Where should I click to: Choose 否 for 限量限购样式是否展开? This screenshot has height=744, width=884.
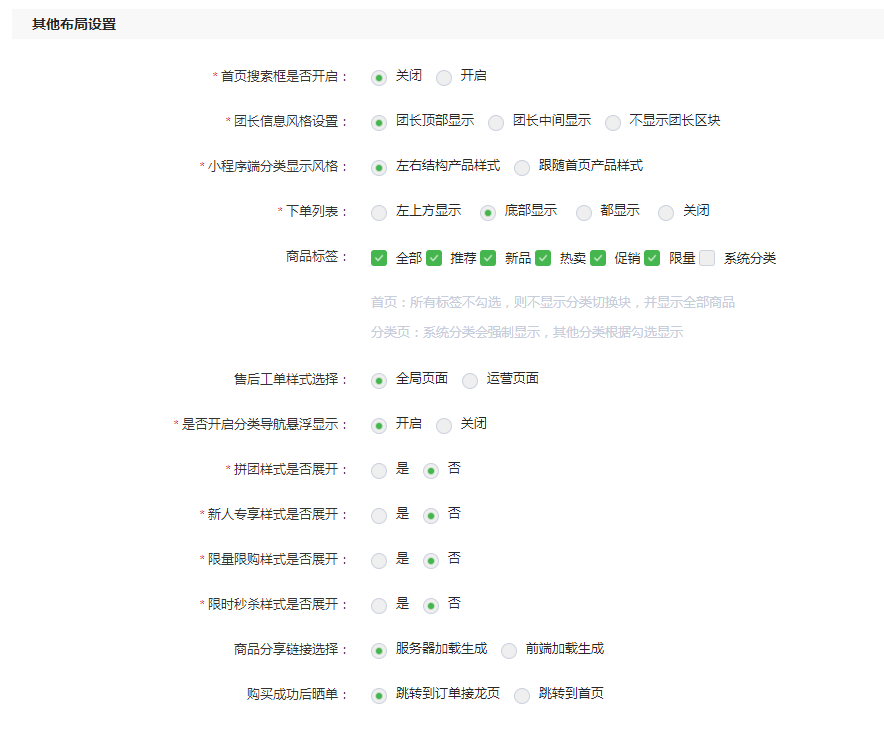[x=431, y=561]
